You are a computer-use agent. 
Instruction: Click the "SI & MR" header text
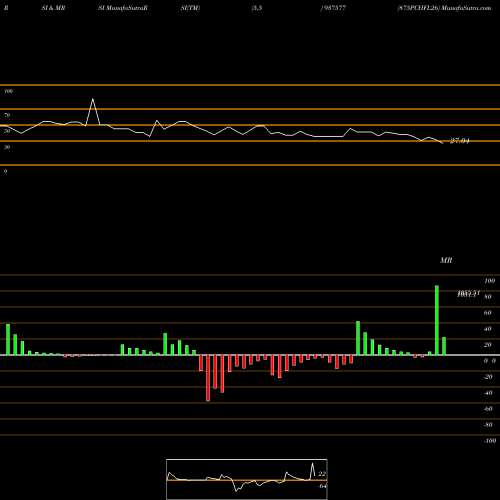(x=53, y=8)
